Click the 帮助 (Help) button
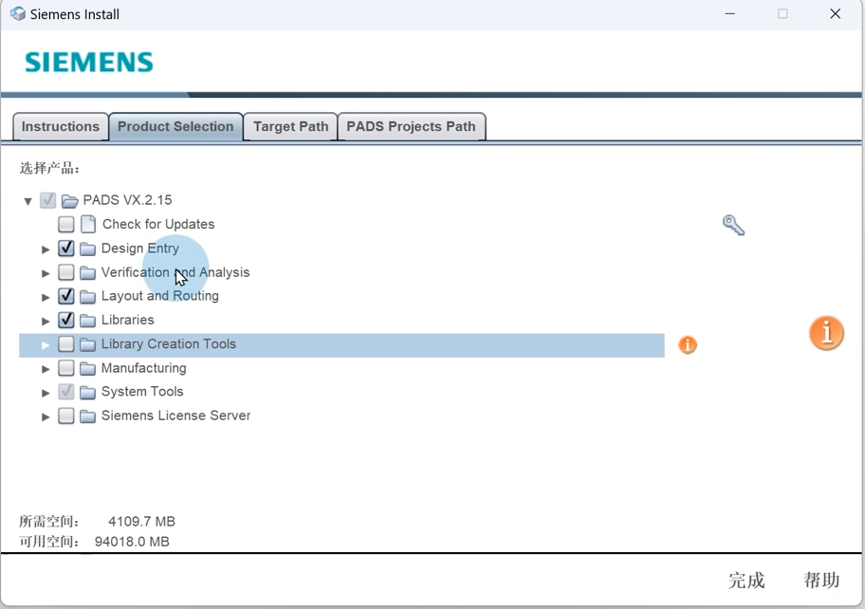The image size is (865, 609). 821,580
